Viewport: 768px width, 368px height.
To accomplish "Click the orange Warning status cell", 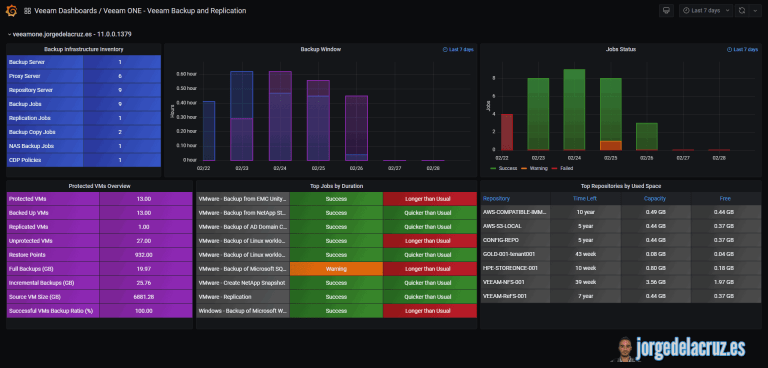I will [336, 269].
